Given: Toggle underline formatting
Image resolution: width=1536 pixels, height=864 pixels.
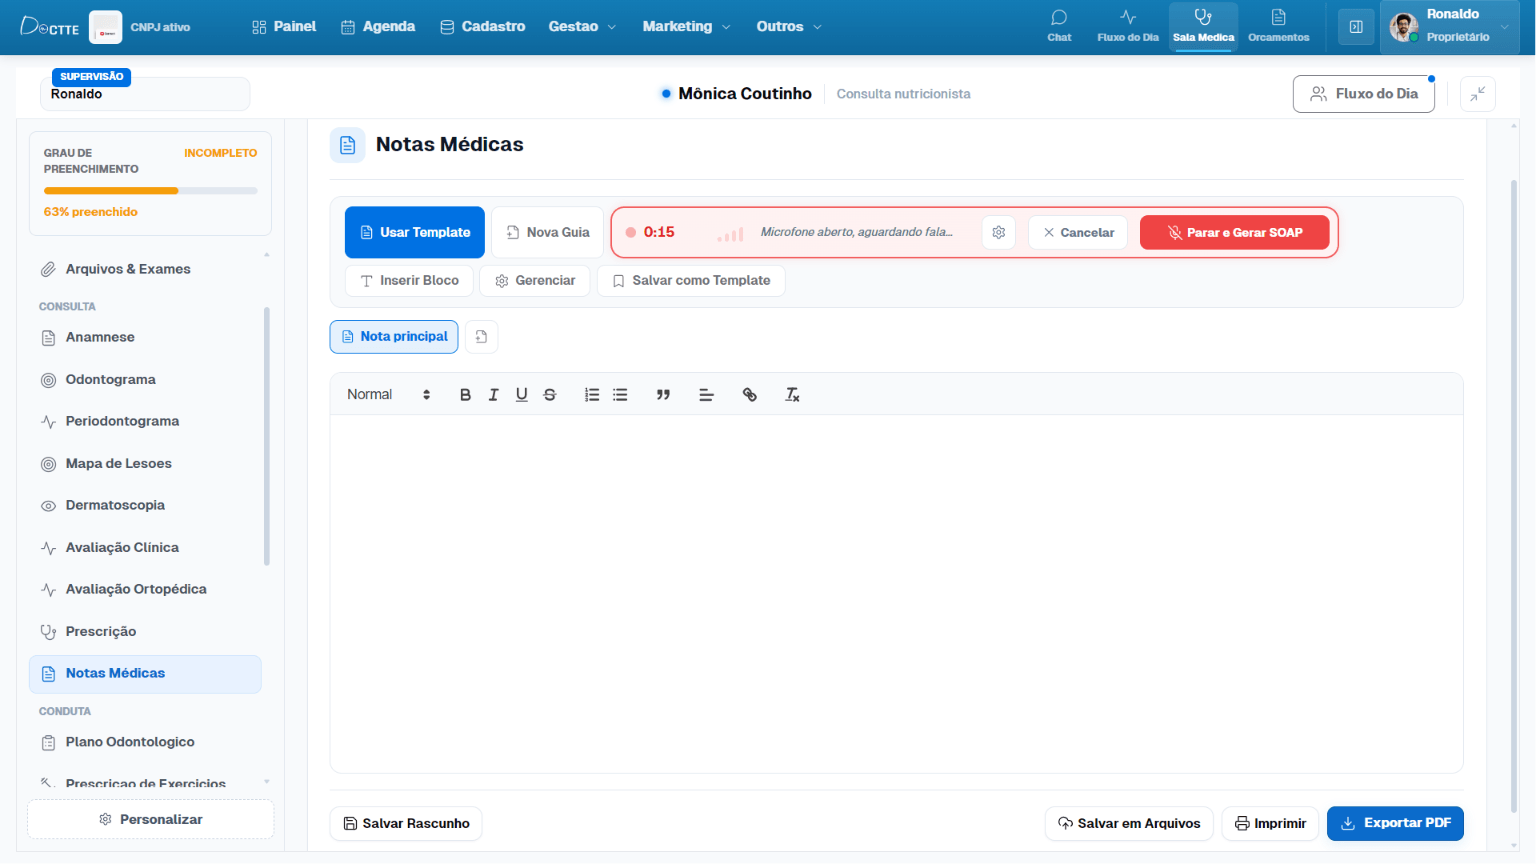Looking at the screenshot, I should (521, 395).
